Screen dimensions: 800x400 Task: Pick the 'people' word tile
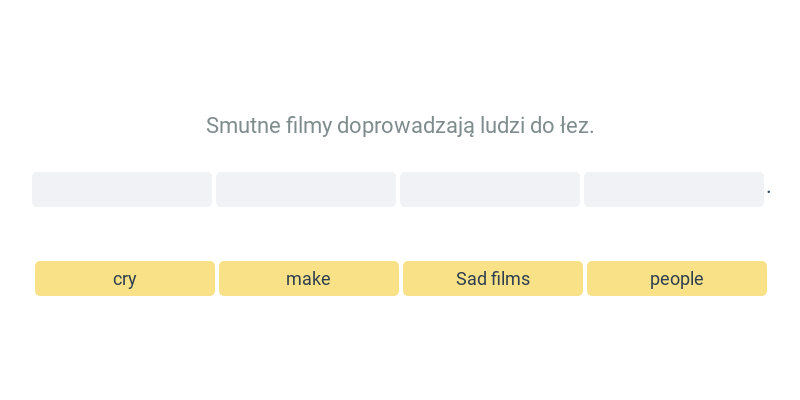[677, 279]
